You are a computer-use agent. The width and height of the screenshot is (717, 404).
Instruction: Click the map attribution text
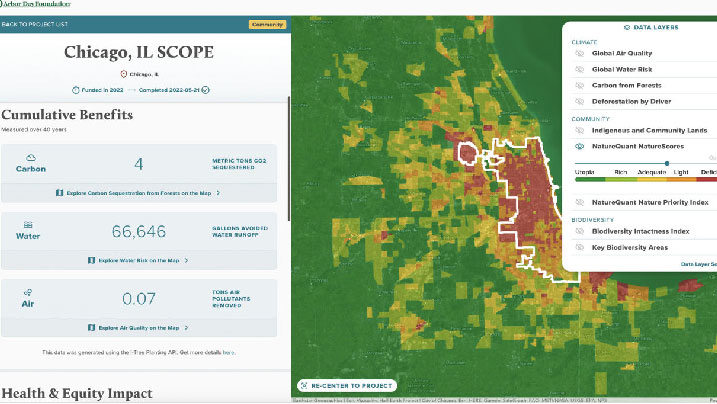[449, 400]
